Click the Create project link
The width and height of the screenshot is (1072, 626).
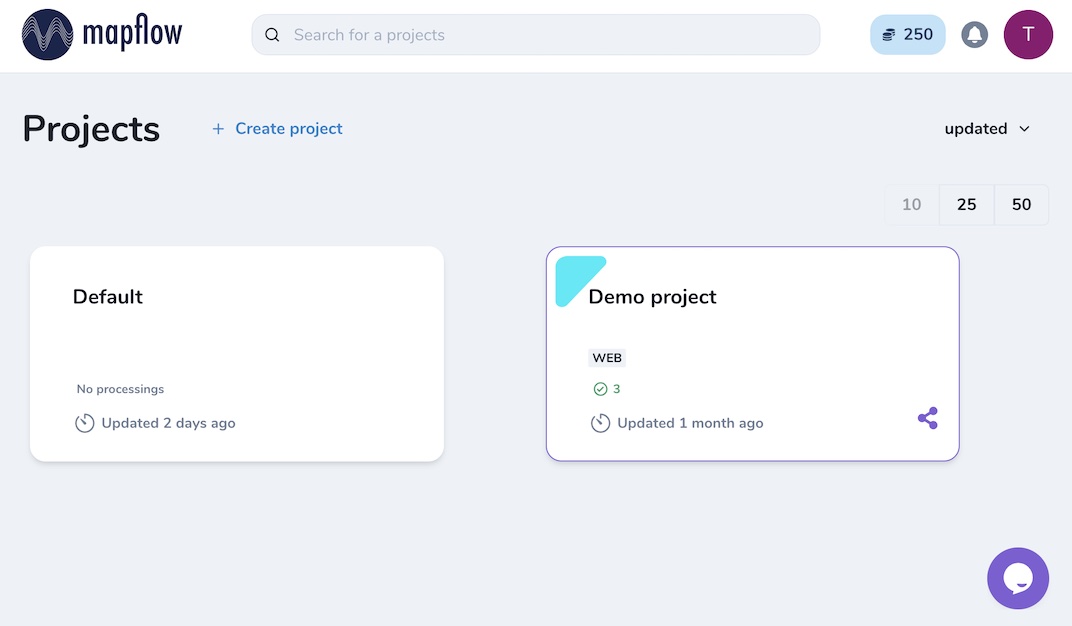coord(277,128)
